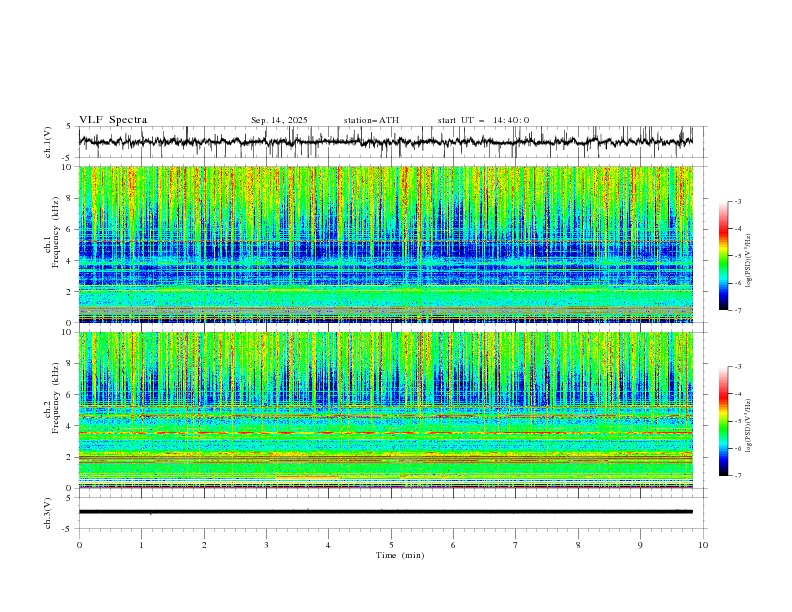Click the upper colorbar 'log(PSD)(V²/Hz)' label
The image size is (792, 612).
click(749, 261)
